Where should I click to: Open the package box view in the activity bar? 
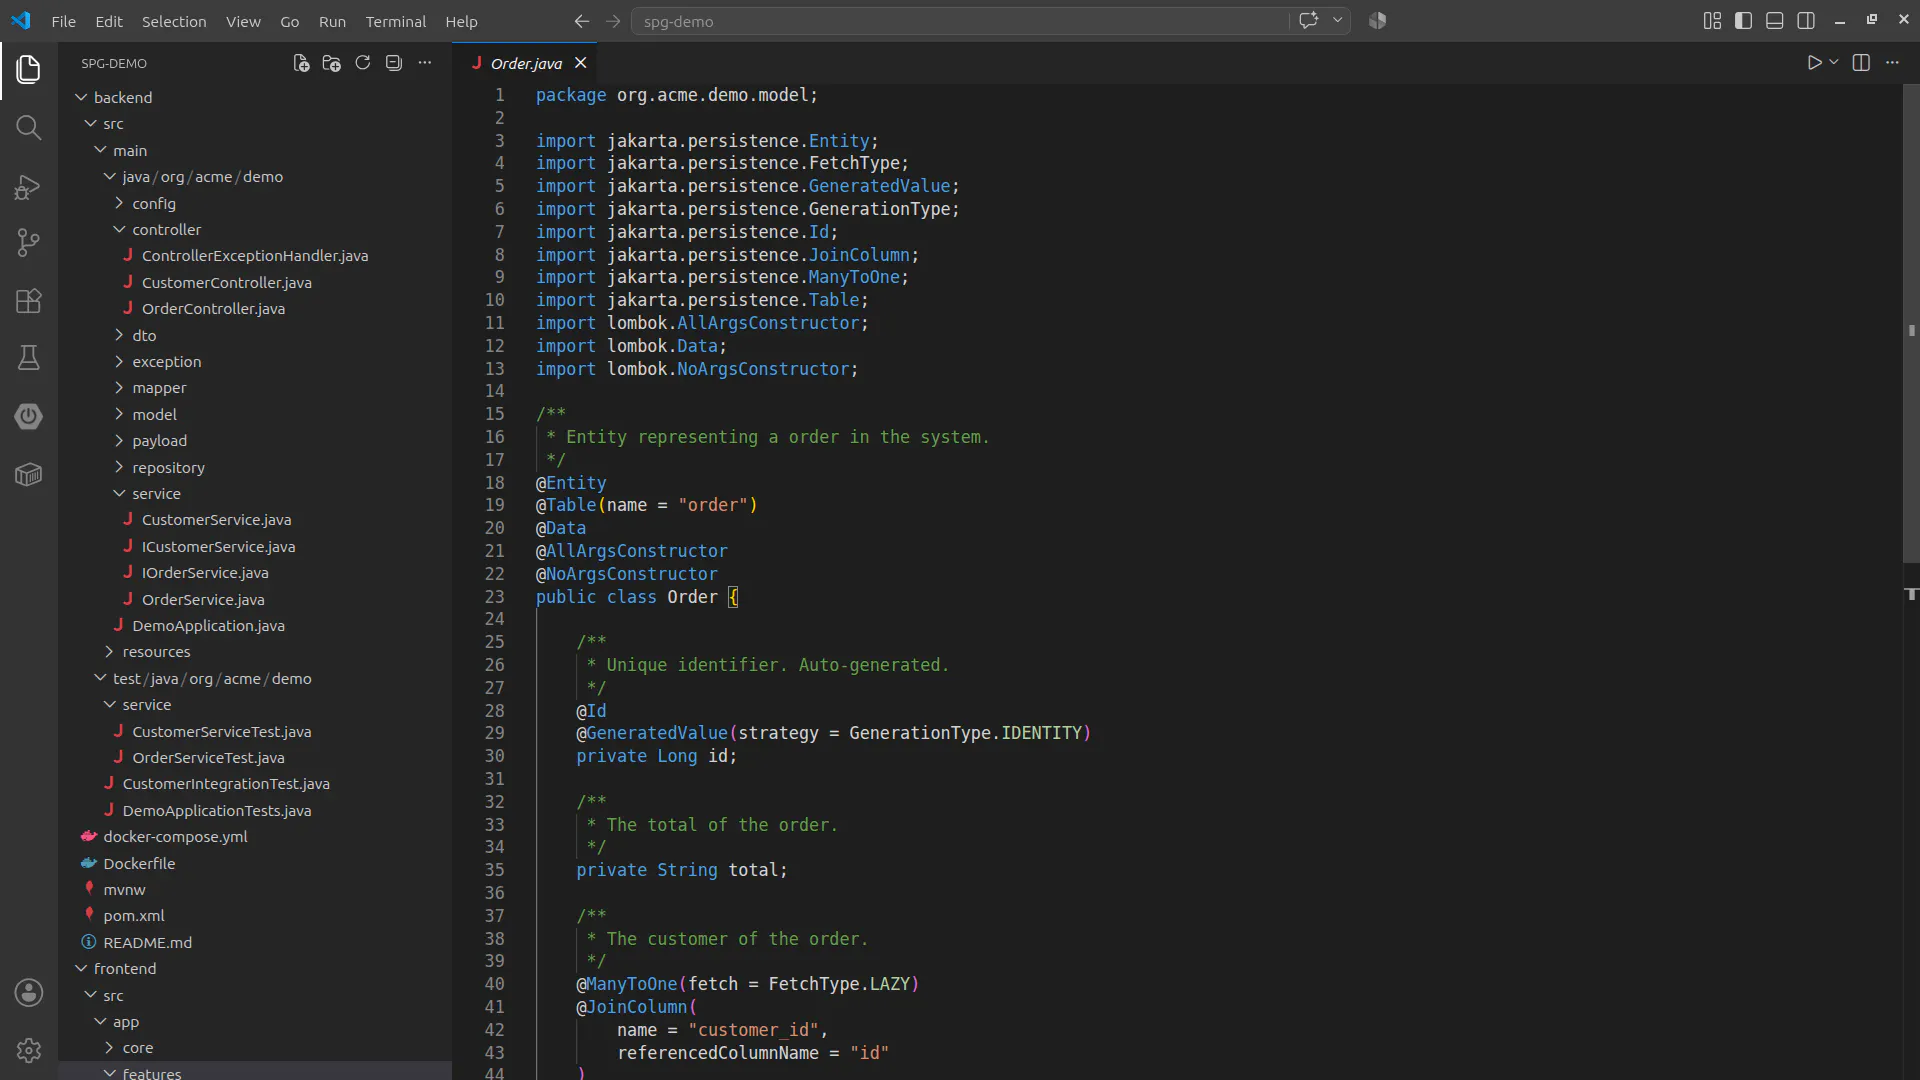(28, 474)
